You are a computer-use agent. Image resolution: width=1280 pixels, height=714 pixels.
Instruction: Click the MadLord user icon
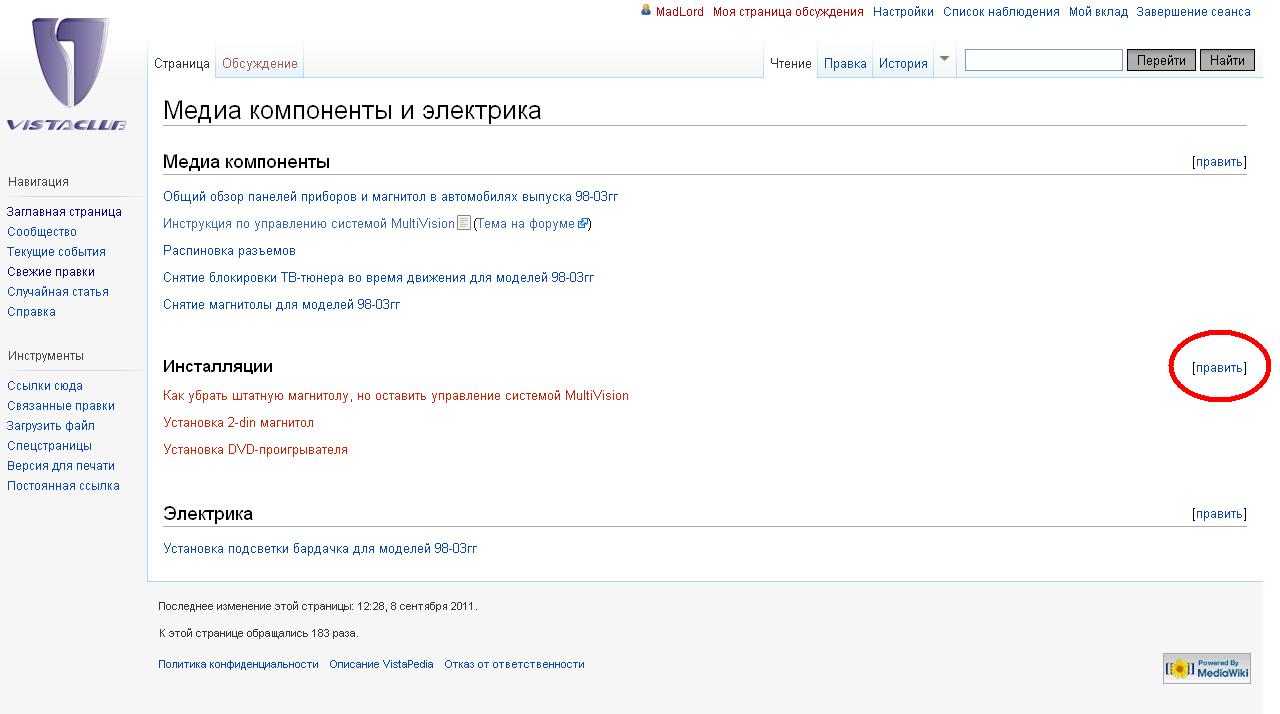click(x=646, y=11)
